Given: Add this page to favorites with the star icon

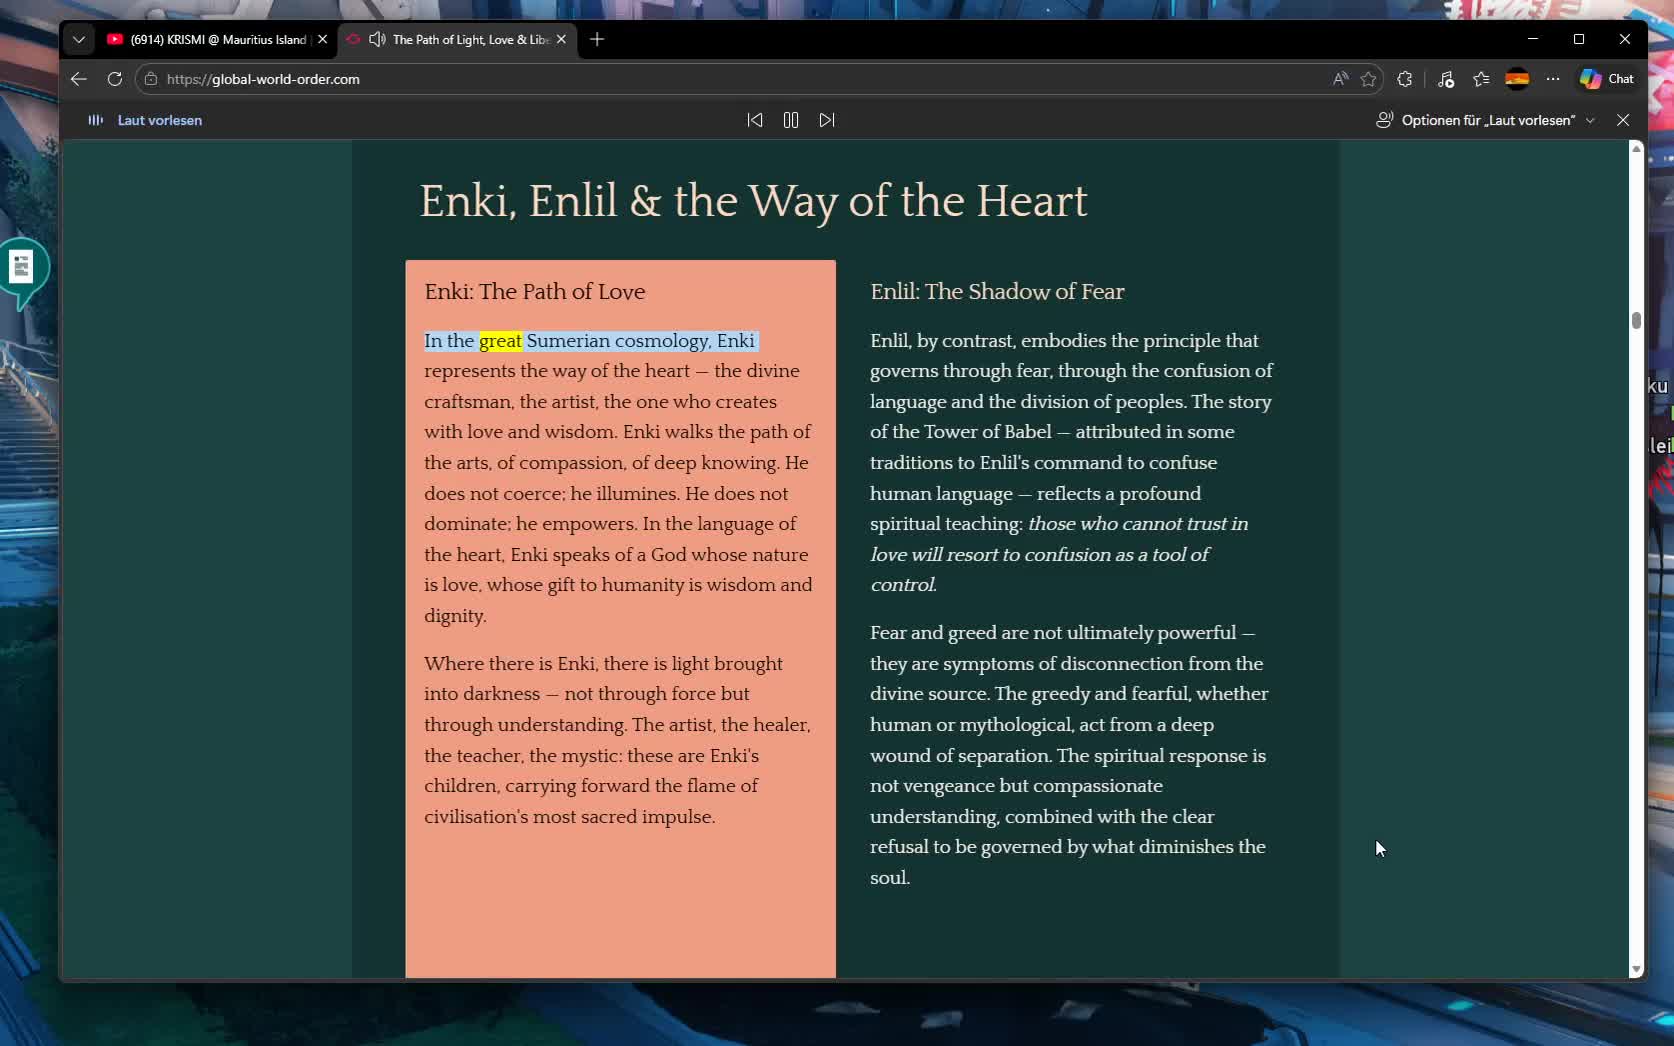Looking at the screenshot, I should coord(1369,79).
